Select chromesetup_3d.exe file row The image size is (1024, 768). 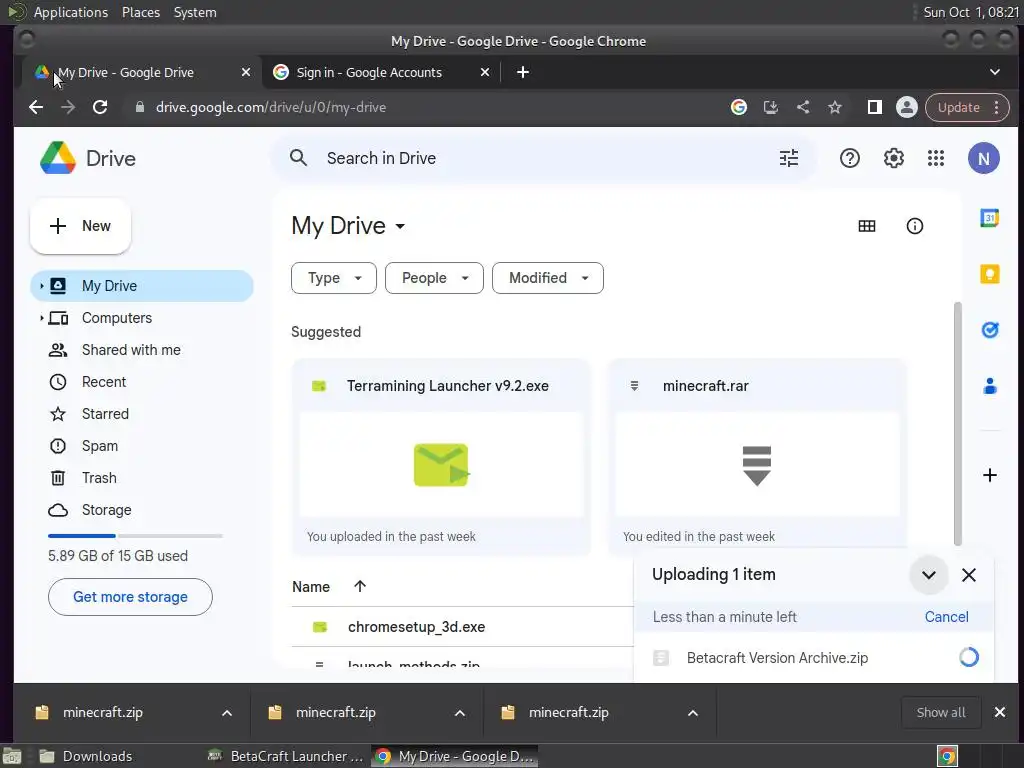pyautogui.click(x=462, y=627)
